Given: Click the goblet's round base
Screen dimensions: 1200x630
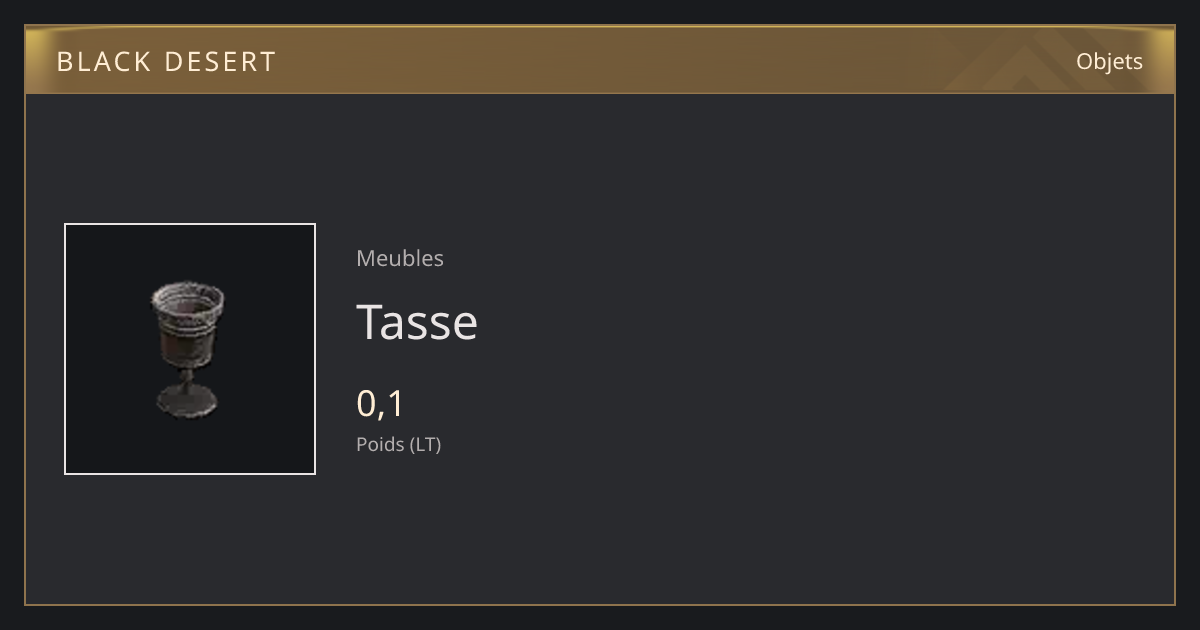Looking at the screenshot, I should (186, 405).
